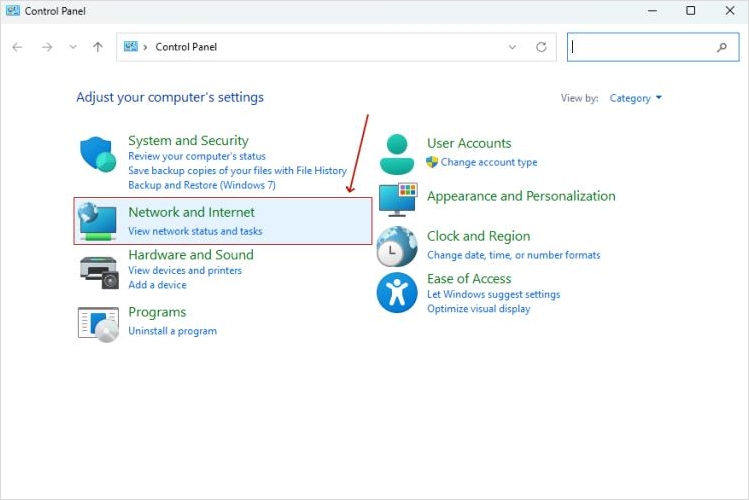Screen dimensions: 749x500
Task: Click Let Windows suggest settings
Action: point(493,294)
